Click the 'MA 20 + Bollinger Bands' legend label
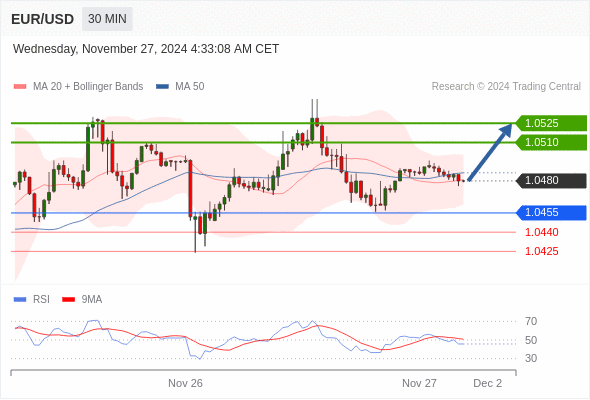 point(88,87)
